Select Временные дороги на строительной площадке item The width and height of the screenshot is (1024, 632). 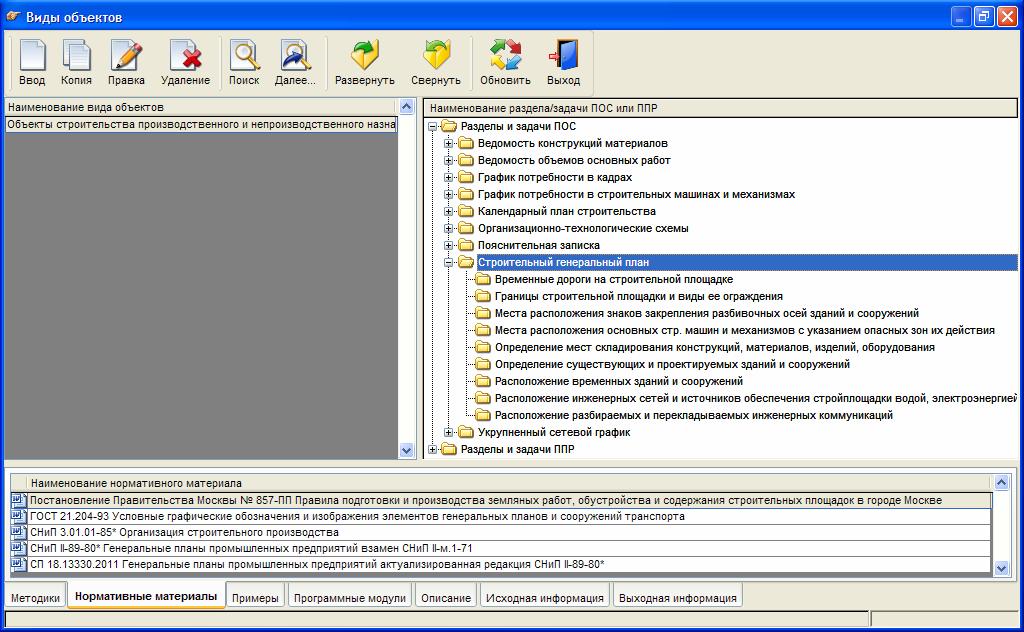(x=614, y=279)
